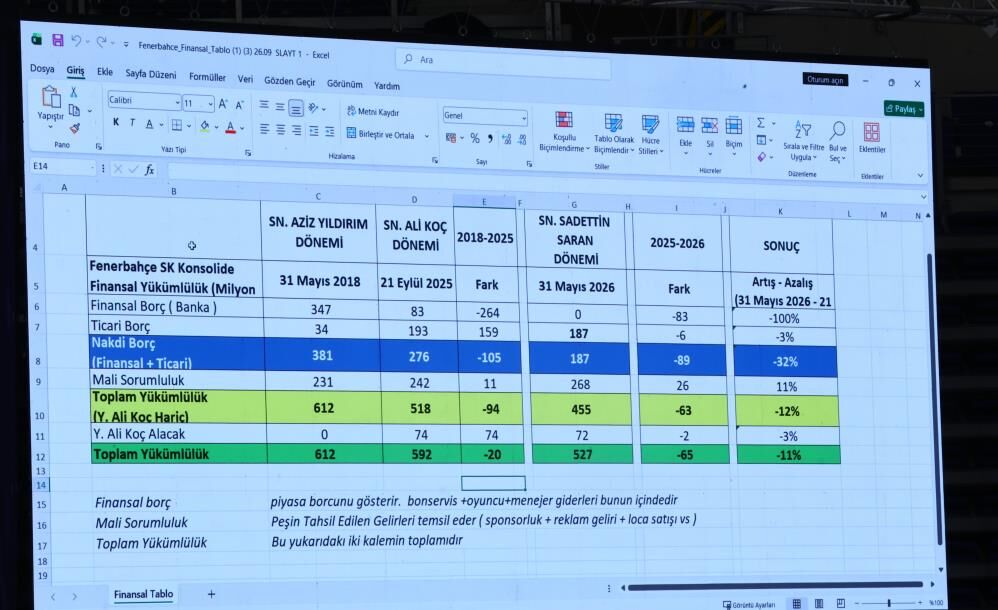Click the Save icon in the title bar
The height and width of the screenshot is (610, 998).
tap(57, 40)
